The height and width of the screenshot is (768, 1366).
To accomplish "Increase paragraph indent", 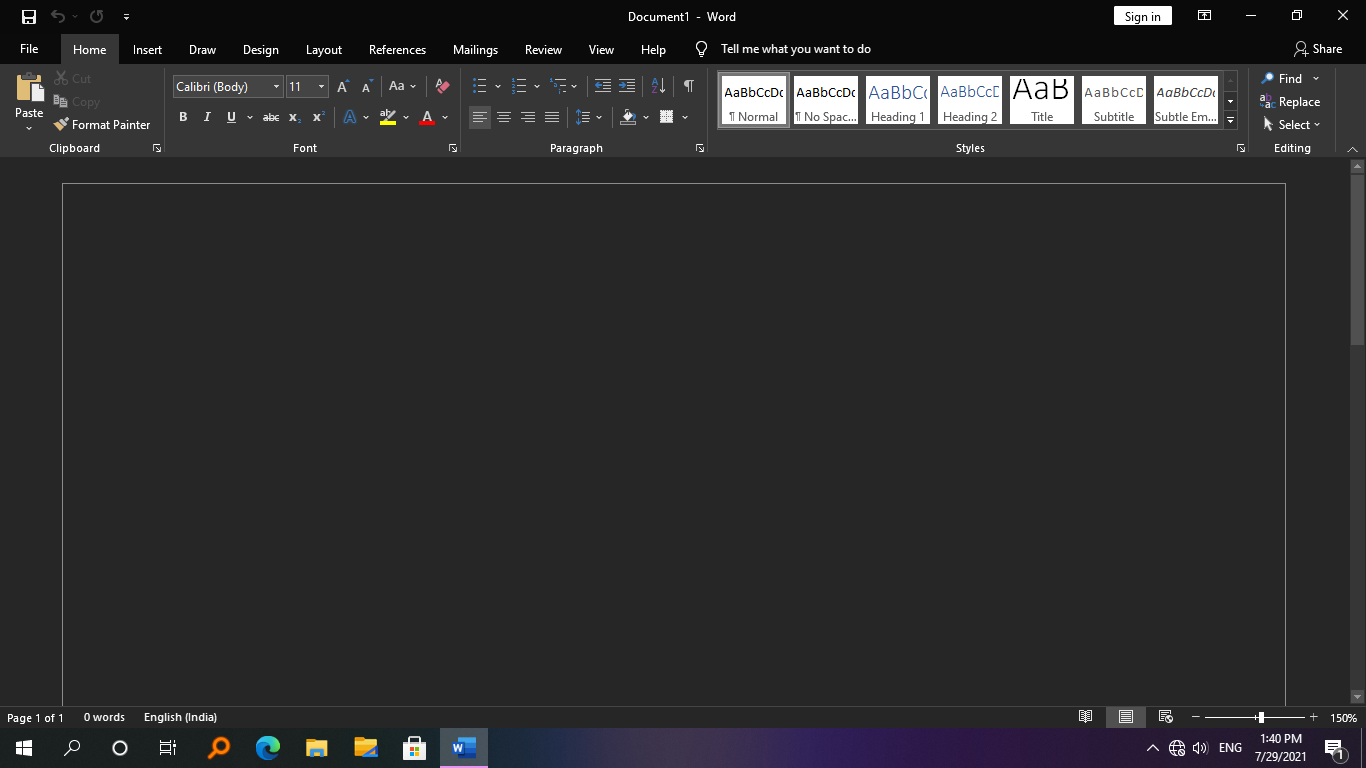I will click(x=627, y=87).
